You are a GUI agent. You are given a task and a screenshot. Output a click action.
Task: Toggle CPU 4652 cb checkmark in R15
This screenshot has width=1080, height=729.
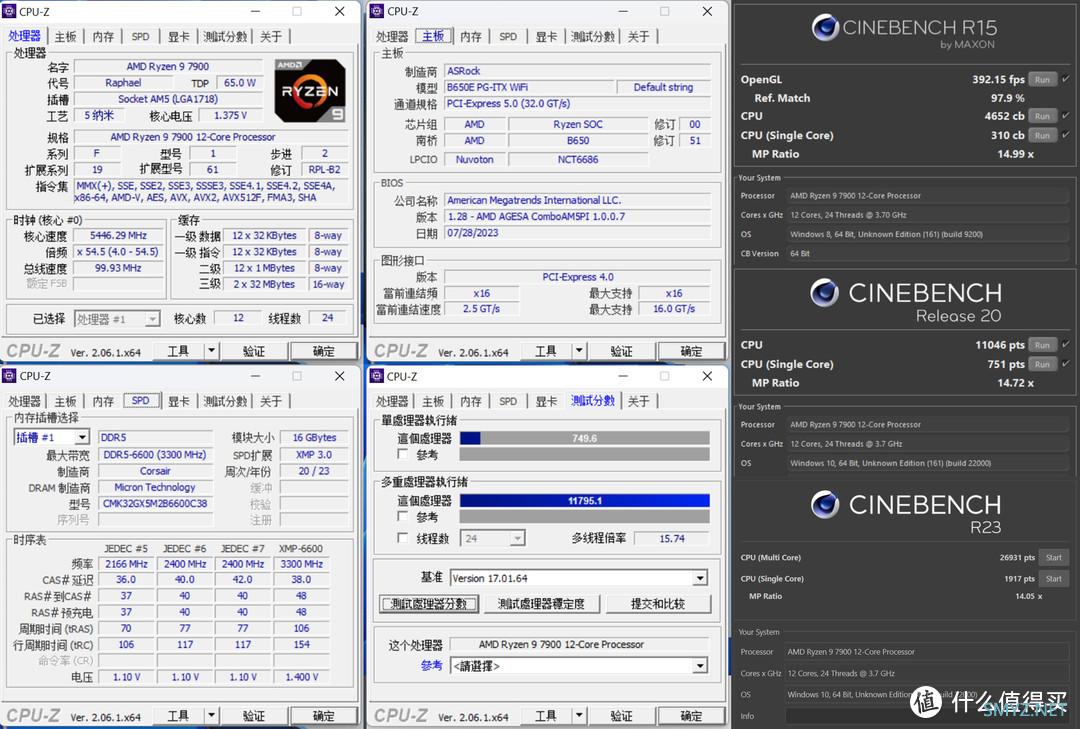click(1066, 116)
